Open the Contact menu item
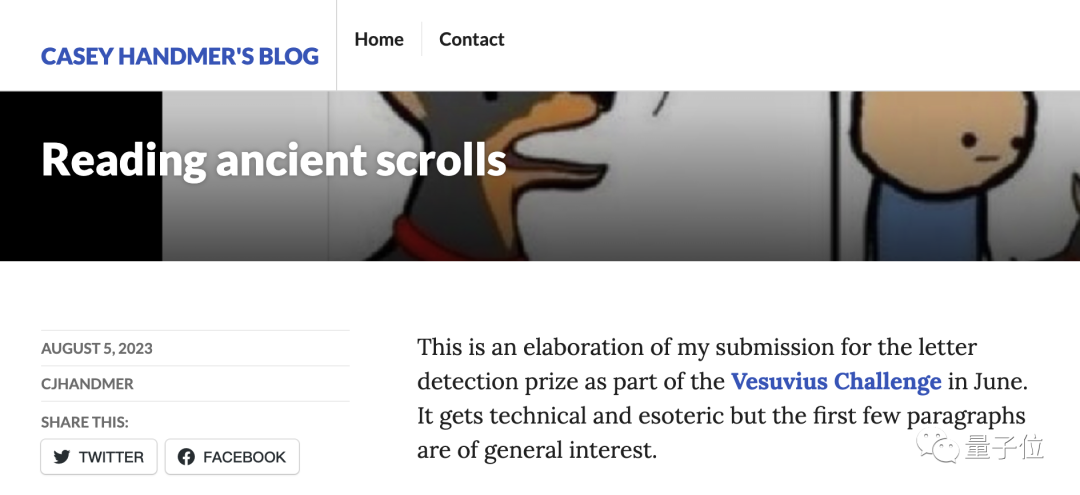Viewport: 1080px width, 495px height. (472, 39)
